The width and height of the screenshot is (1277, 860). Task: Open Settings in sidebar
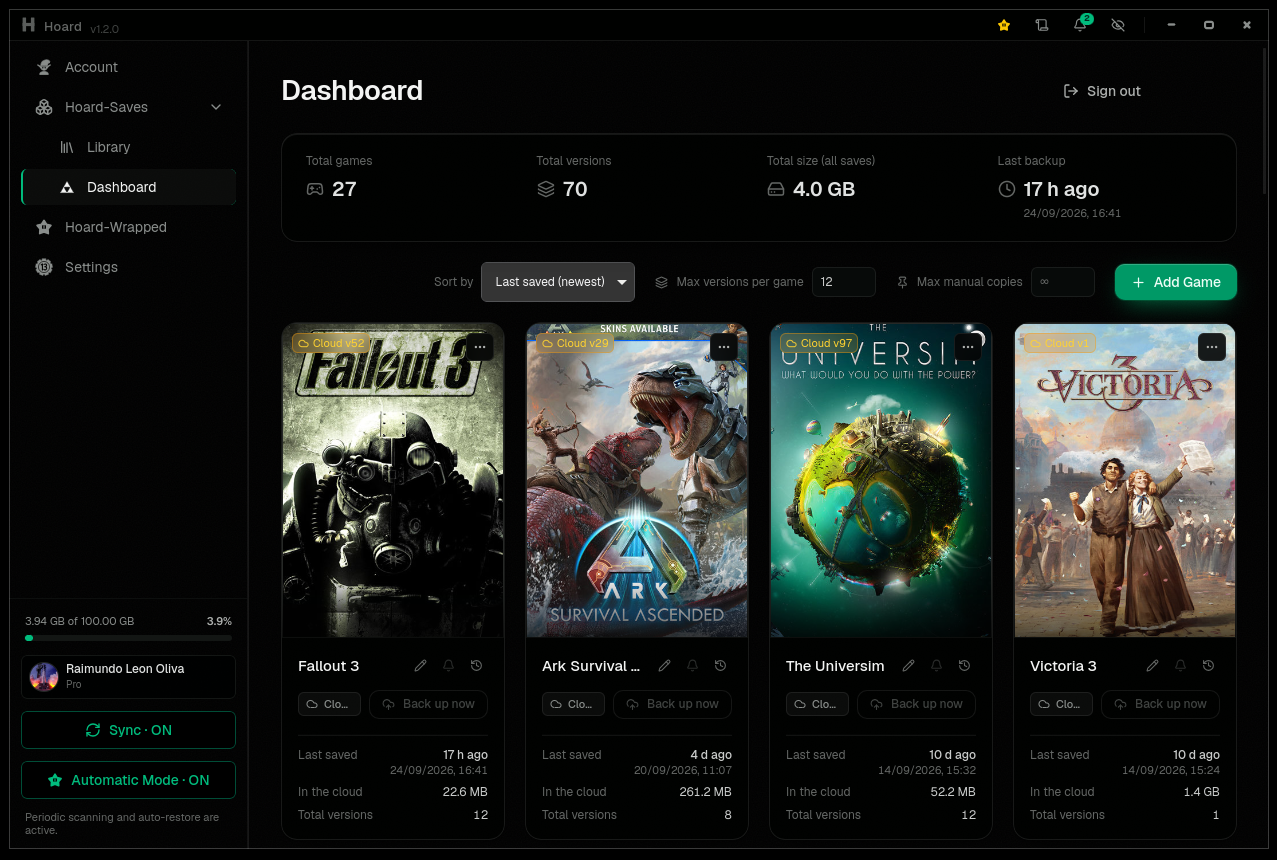click(128, 267)
